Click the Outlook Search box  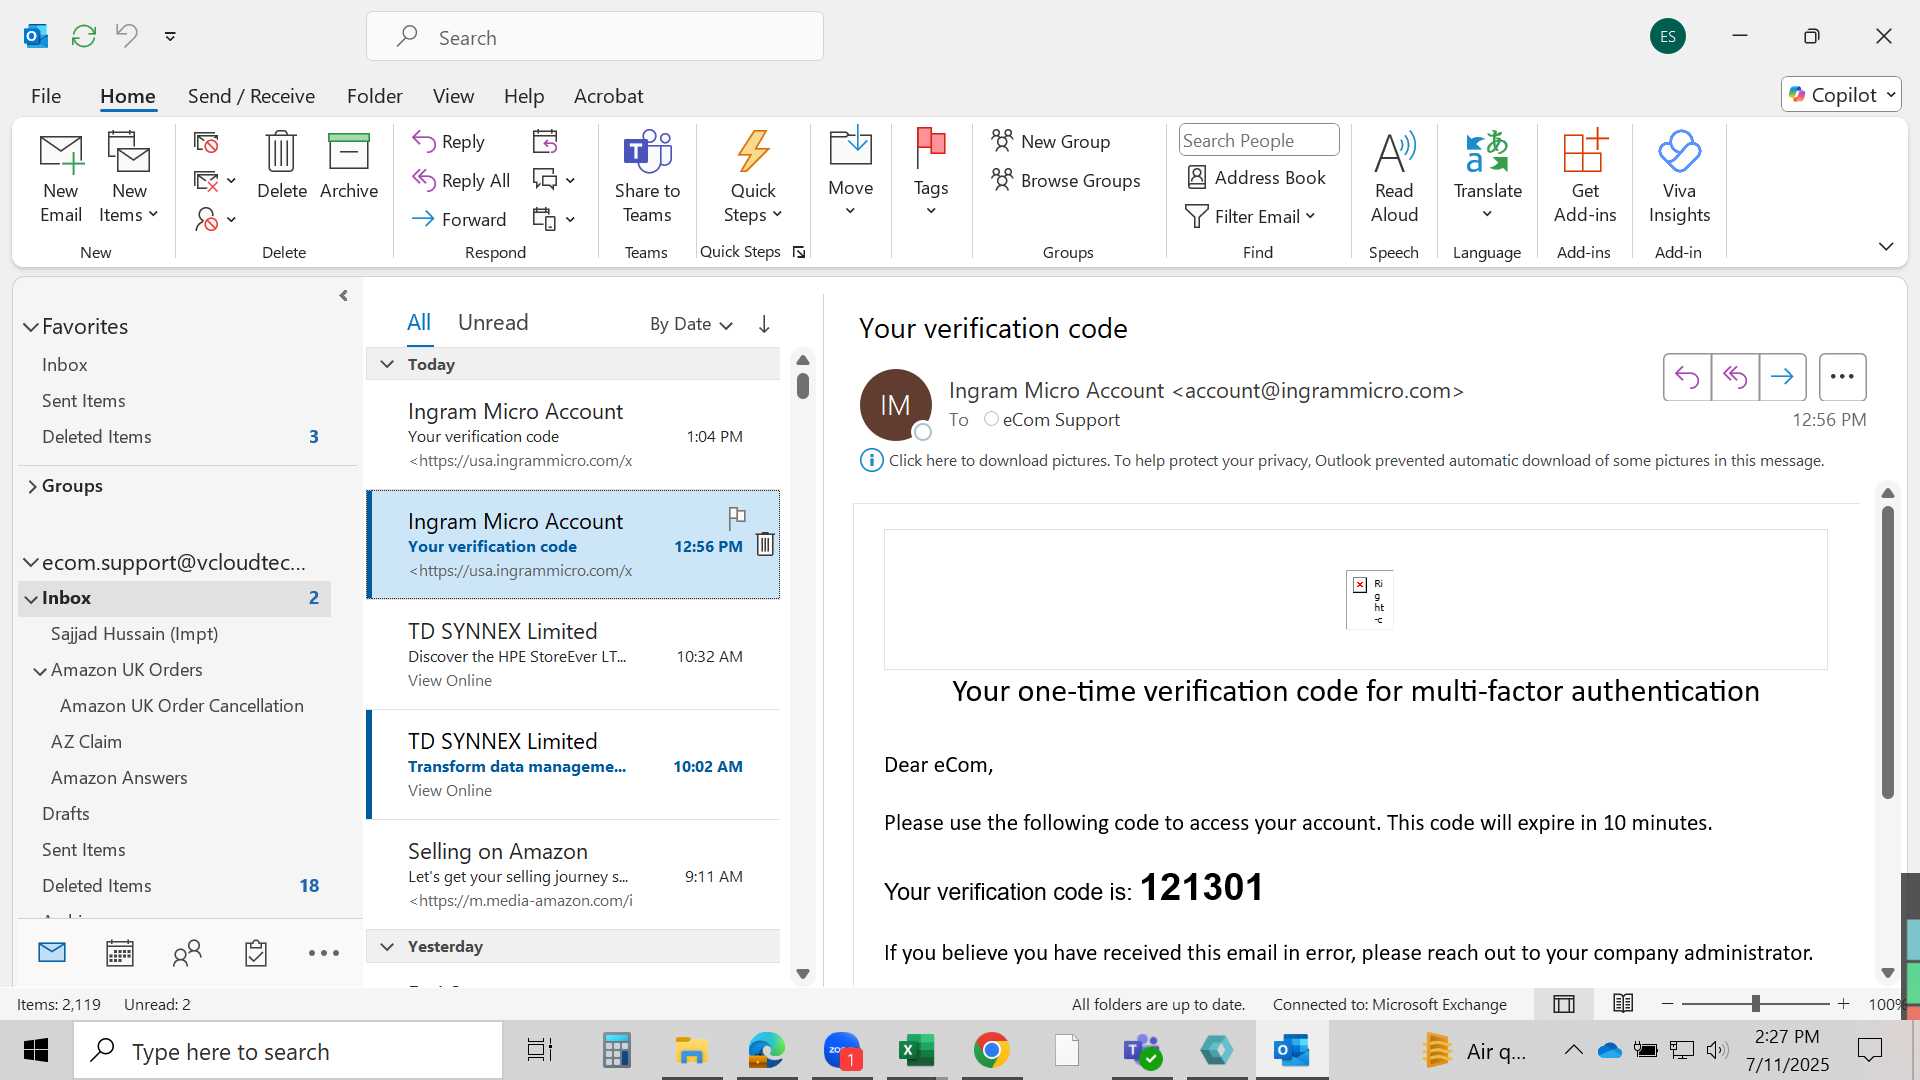tap(595, 37)
